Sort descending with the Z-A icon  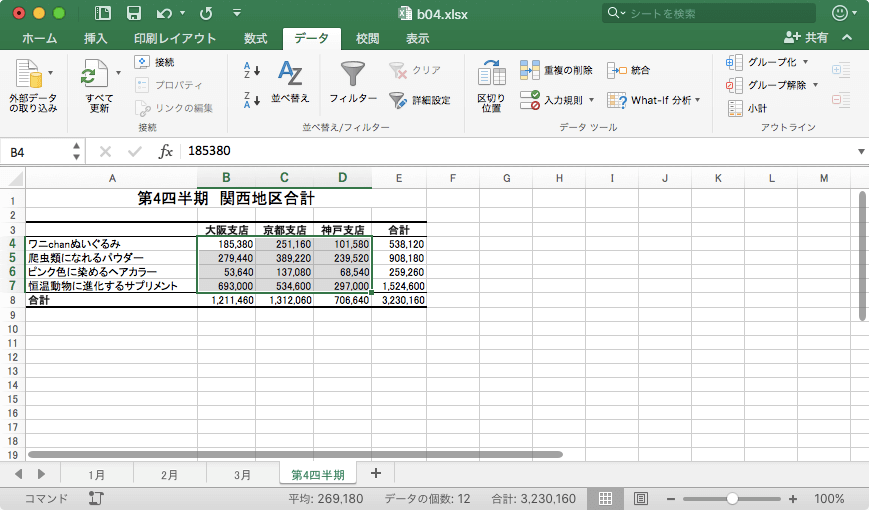252,100
